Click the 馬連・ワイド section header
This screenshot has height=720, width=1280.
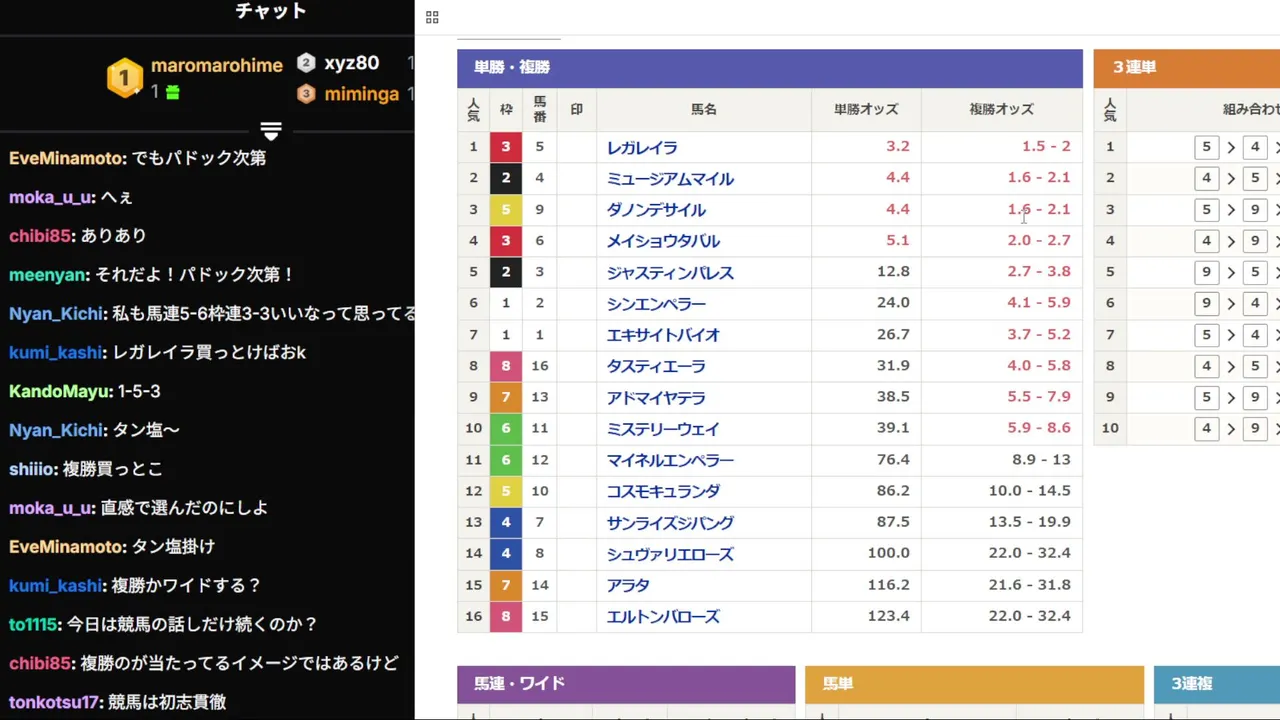point(626,684)
